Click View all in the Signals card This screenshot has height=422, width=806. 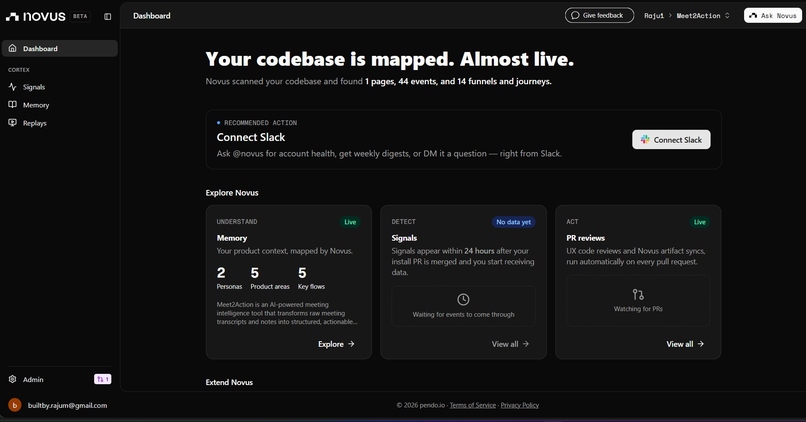pyautogui.click(x=510, y=344)
